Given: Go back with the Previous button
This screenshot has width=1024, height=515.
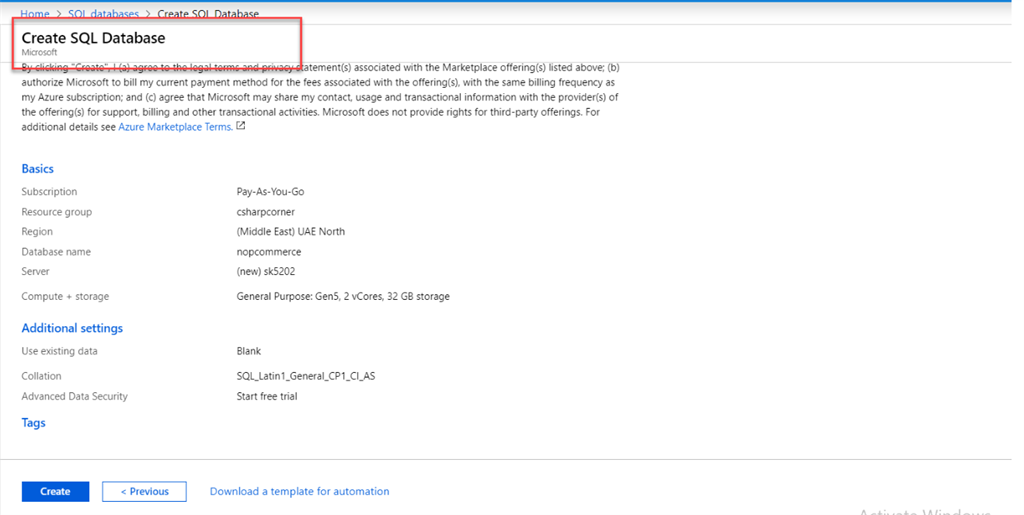Looking at the screenshot, I should coord(144,491).
